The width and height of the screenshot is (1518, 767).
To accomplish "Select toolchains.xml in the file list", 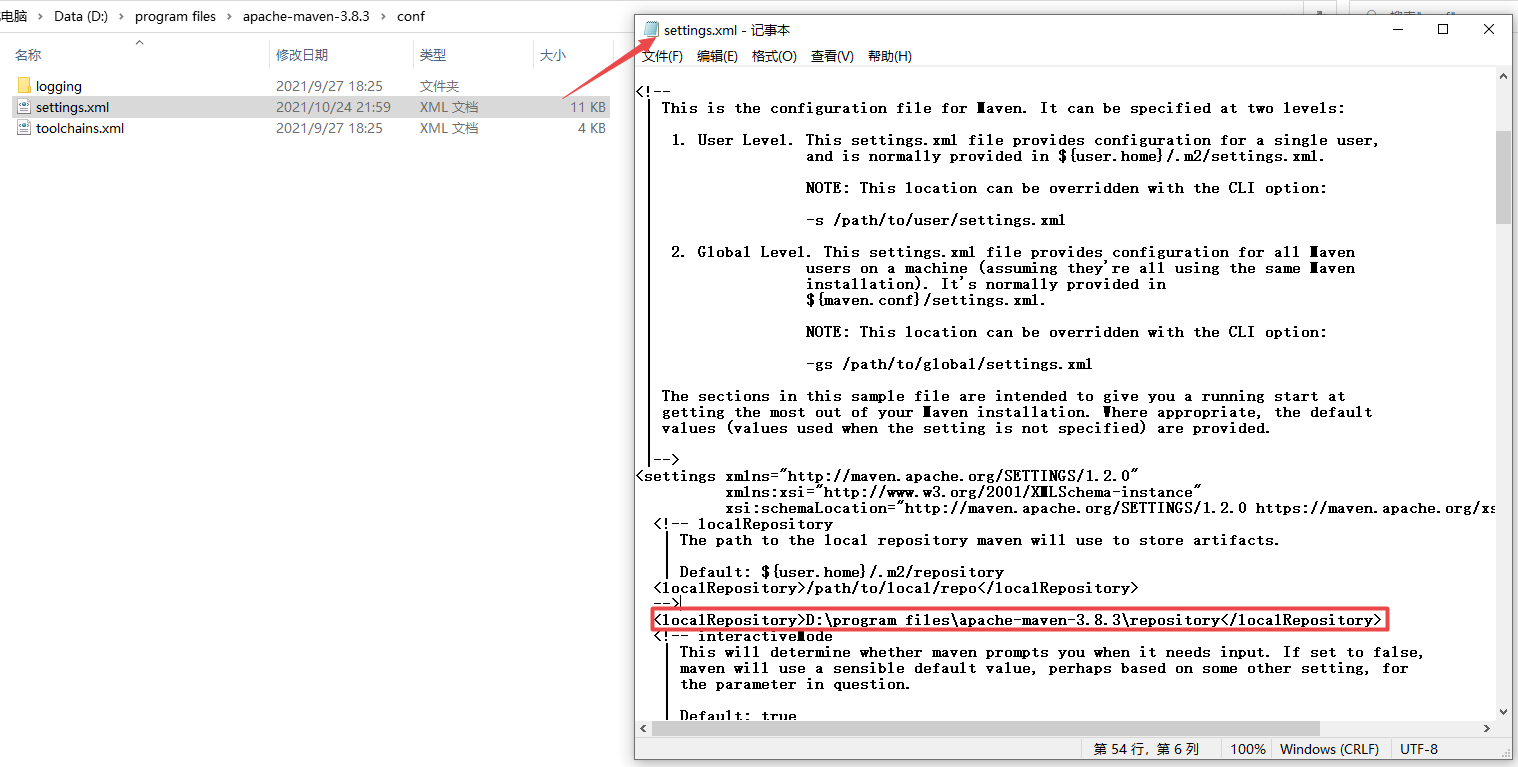I will [311, 128].
